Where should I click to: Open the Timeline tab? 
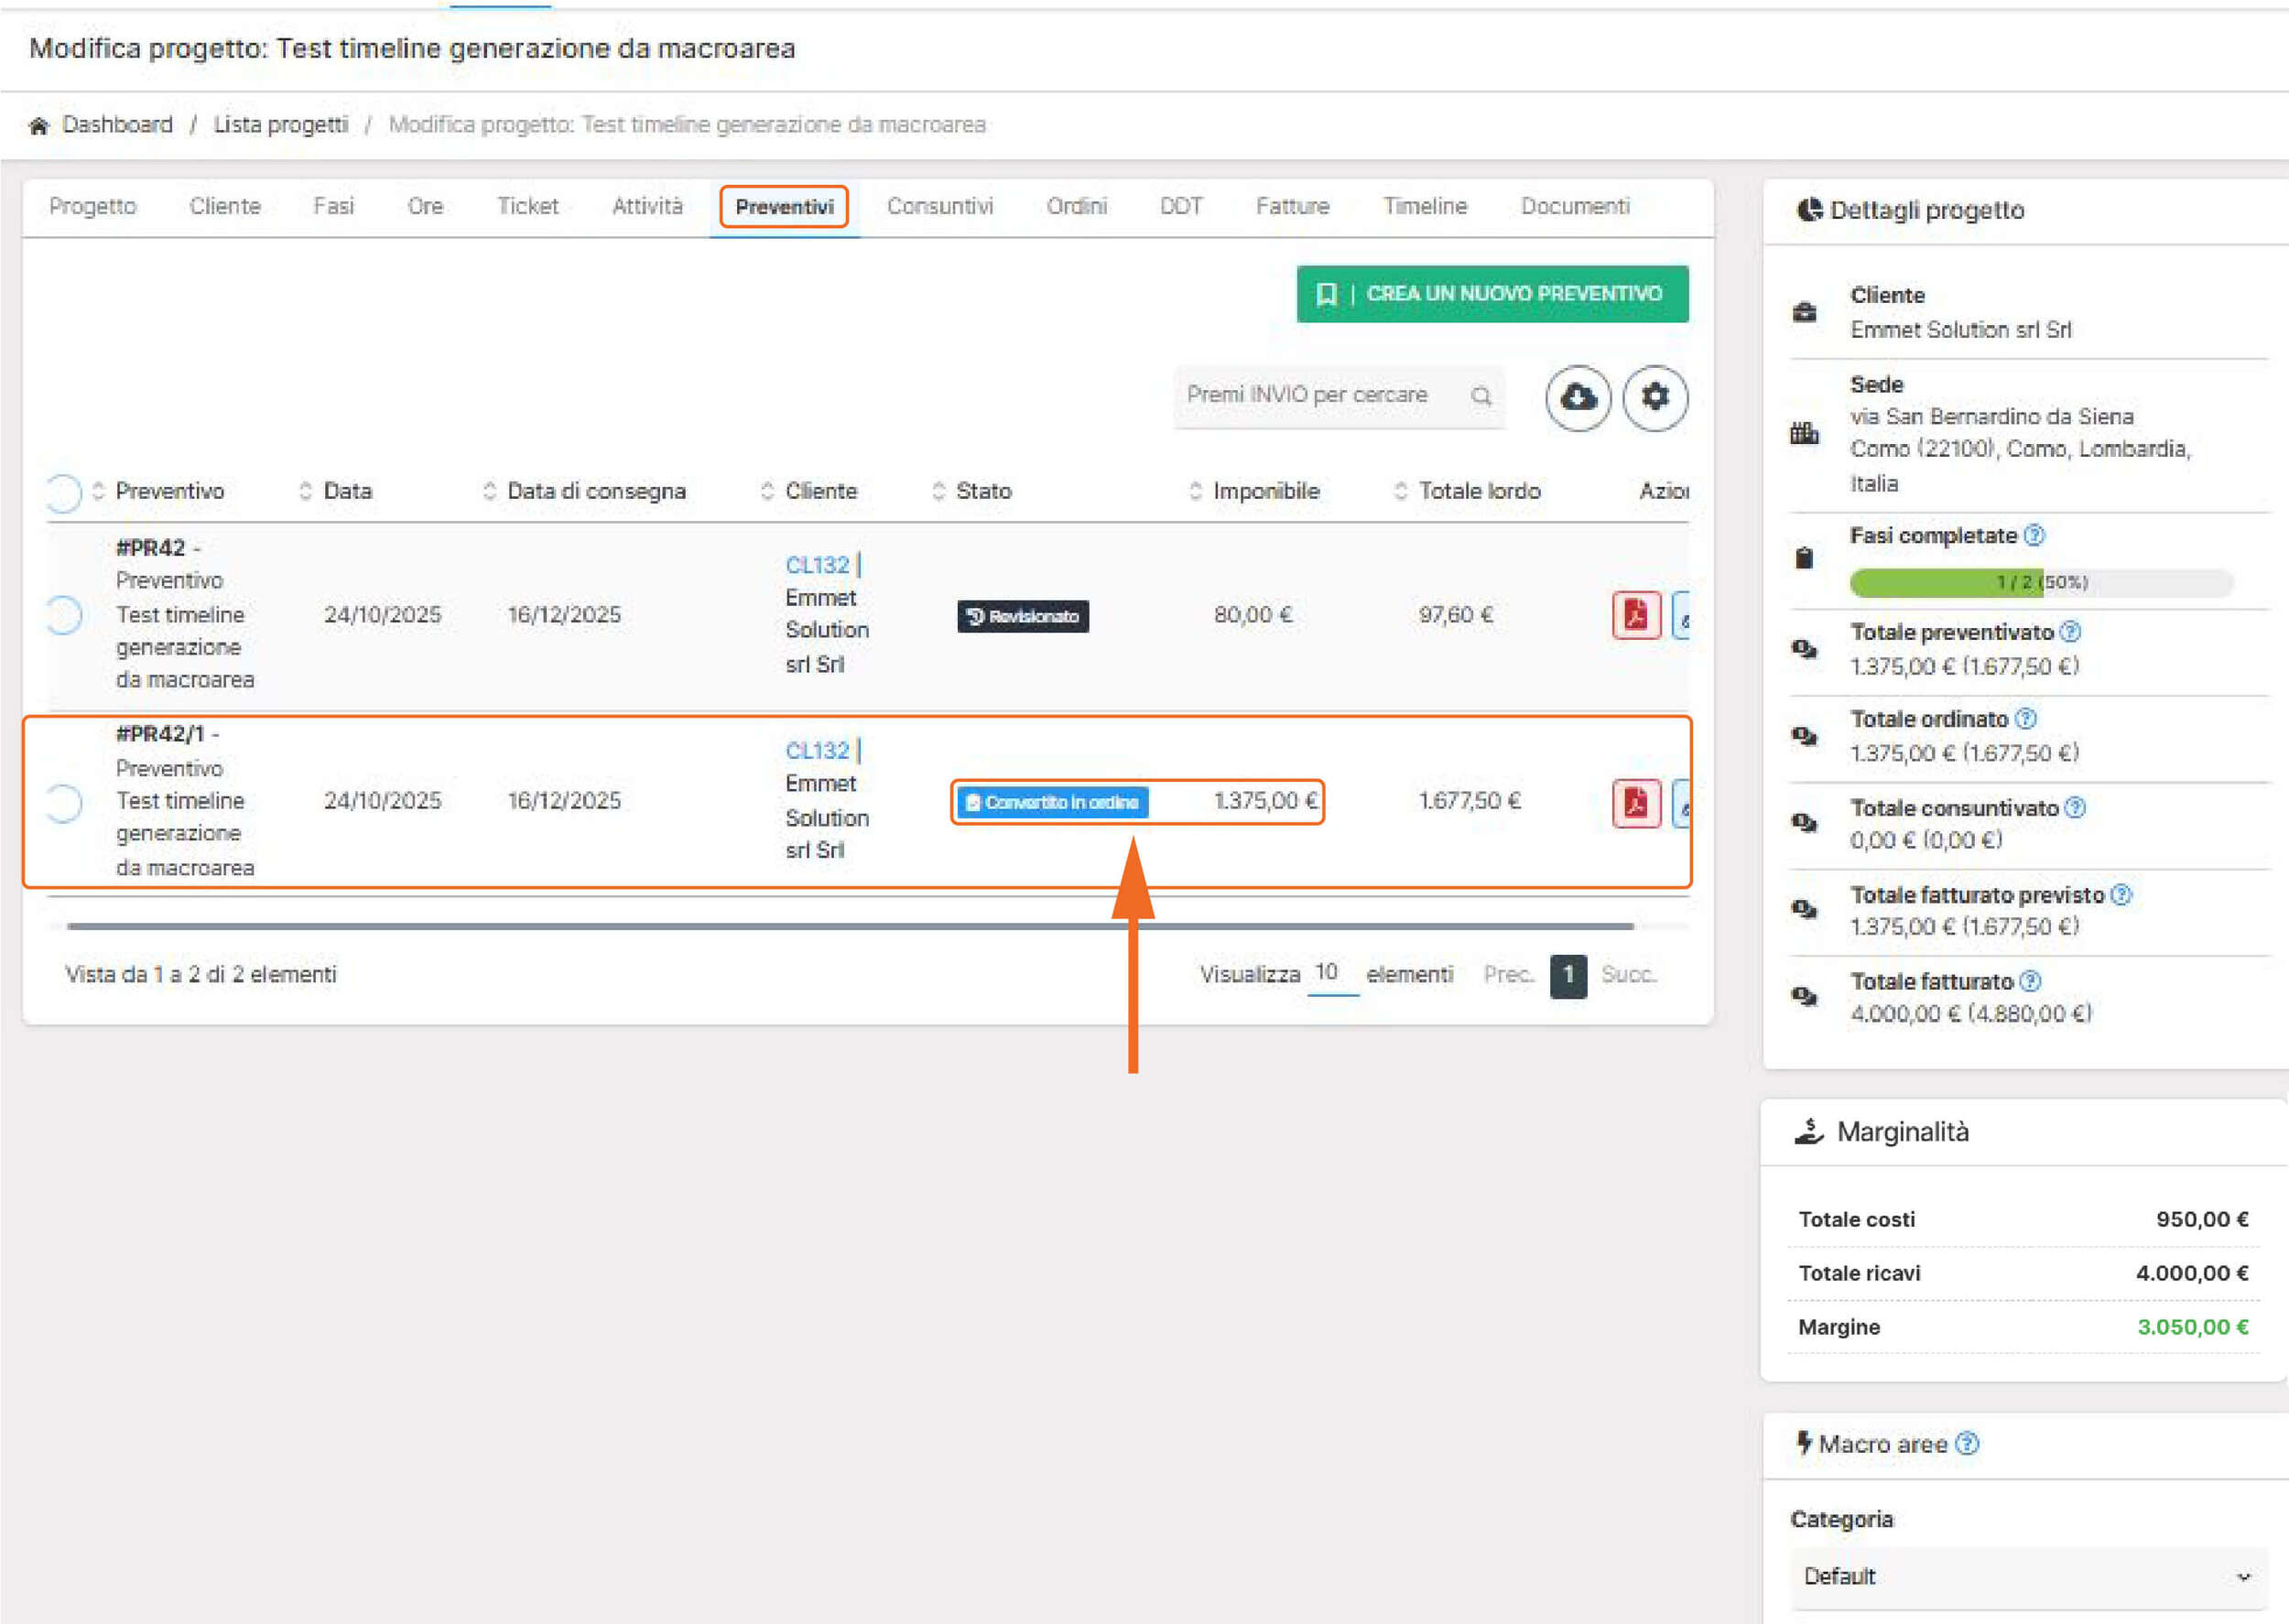pyautogui.click(x=1424, y=206)
